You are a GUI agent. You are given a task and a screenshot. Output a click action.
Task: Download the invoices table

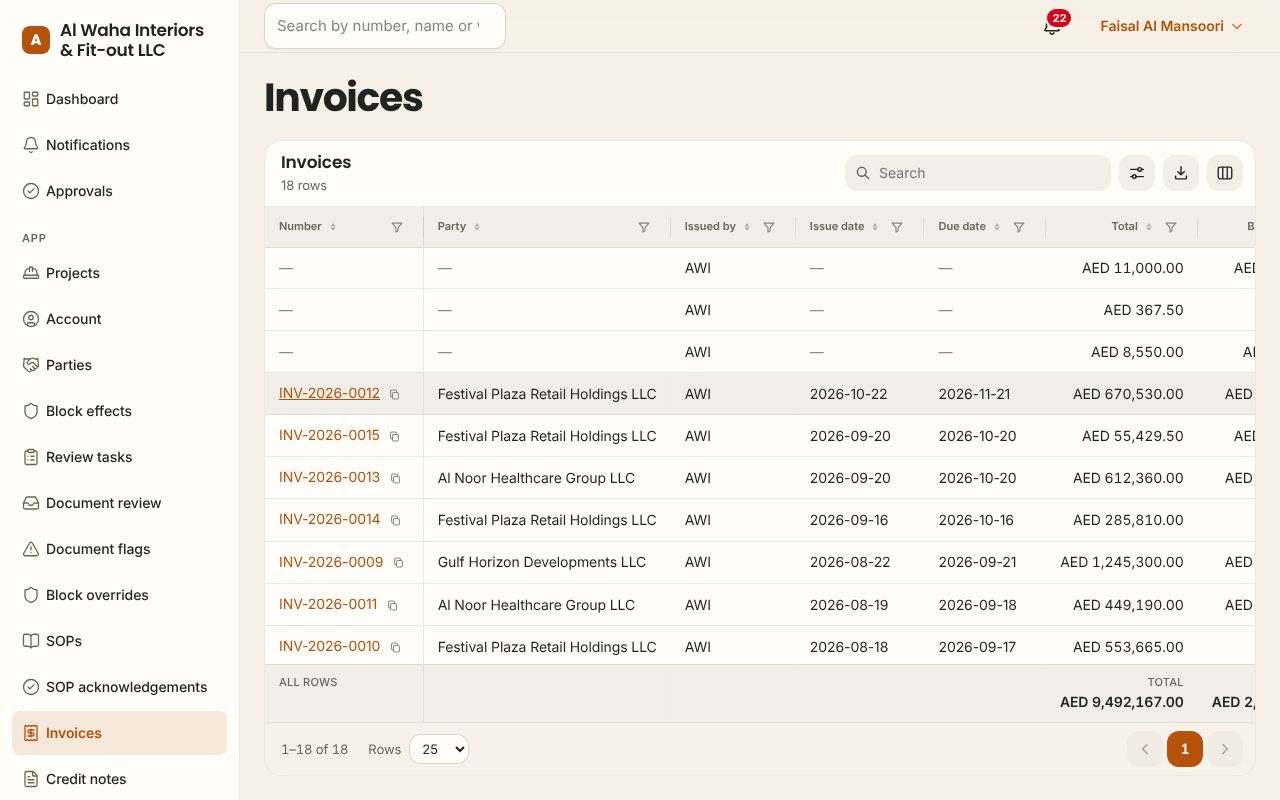(x=1181, y=173)
